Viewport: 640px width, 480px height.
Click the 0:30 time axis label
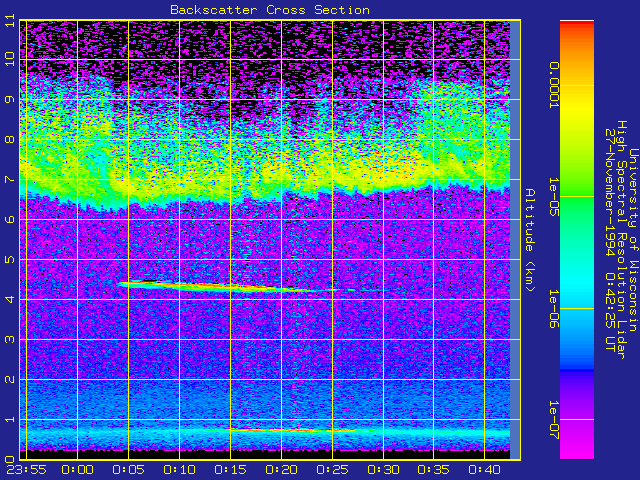pyautogui.click(x=384, y=470)
